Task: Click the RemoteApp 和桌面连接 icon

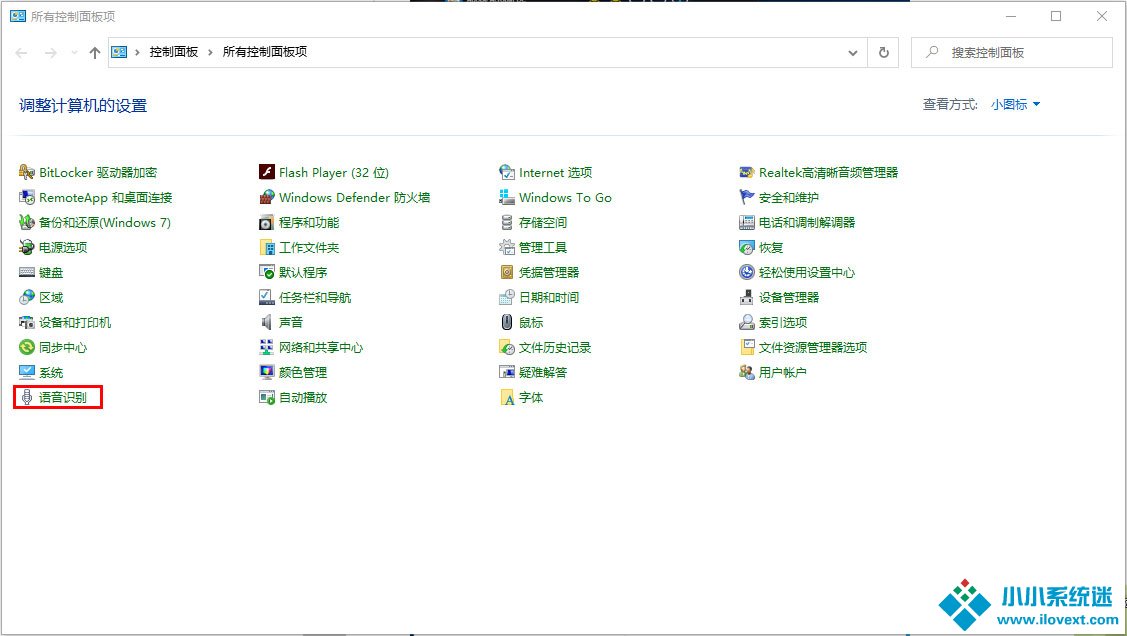Action: 27,198
